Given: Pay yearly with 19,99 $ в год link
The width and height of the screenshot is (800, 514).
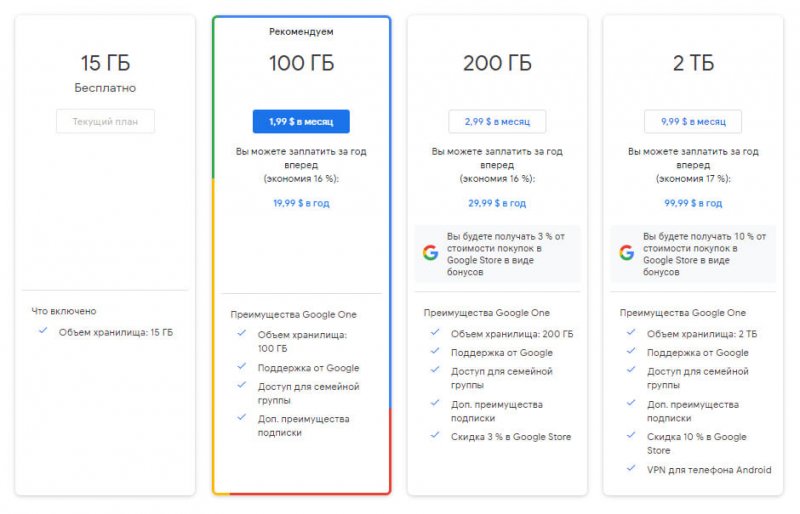Looking at the screenshot, I should coord(301,203).
